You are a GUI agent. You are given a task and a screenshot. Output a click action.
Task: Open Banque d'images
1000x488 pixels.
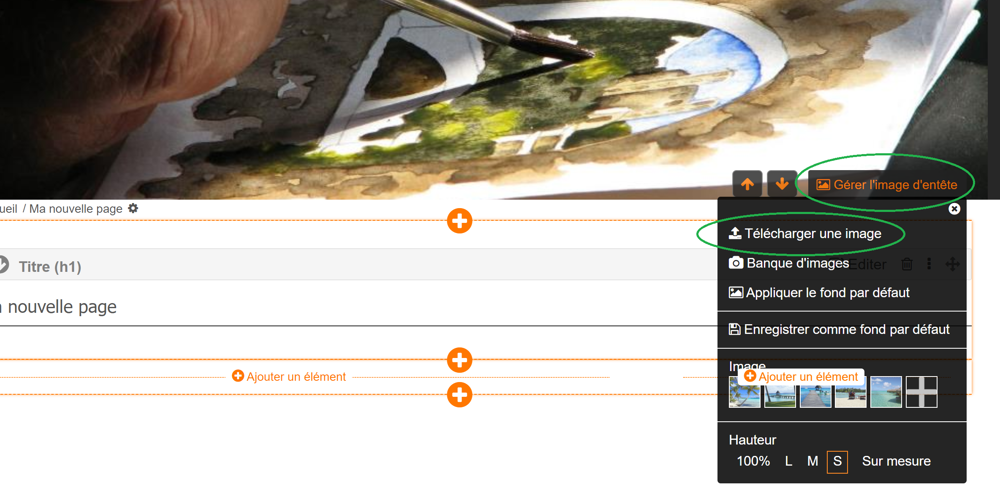[x=788, y=263]
